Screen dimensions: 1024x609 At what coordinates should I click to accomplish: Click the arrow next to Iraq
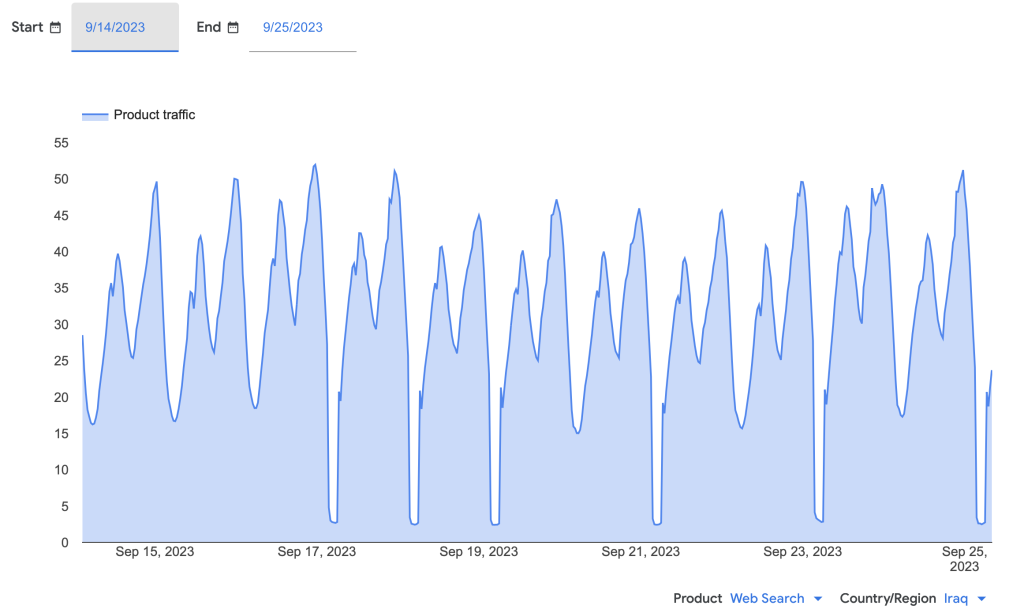pos(981,599)
